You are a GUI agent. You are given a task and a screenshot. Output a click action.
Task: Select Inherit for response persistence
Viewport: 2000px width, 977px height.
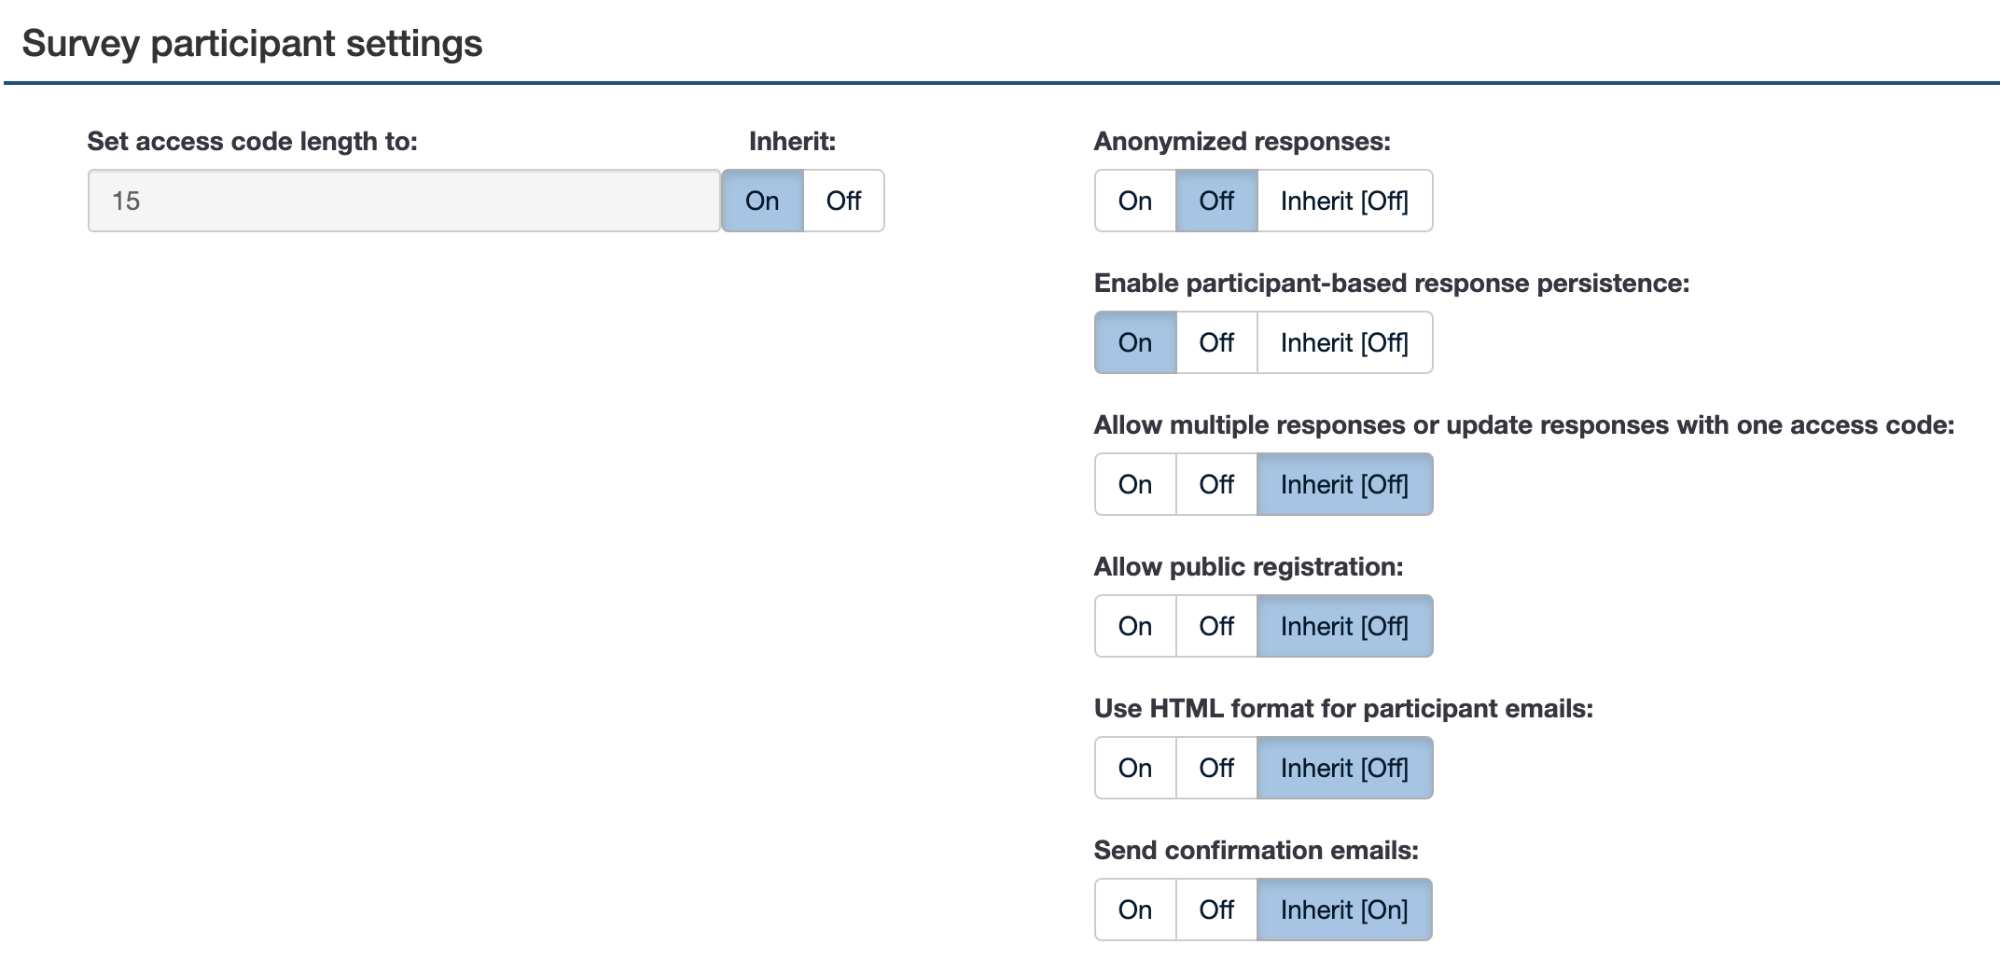1344,343
